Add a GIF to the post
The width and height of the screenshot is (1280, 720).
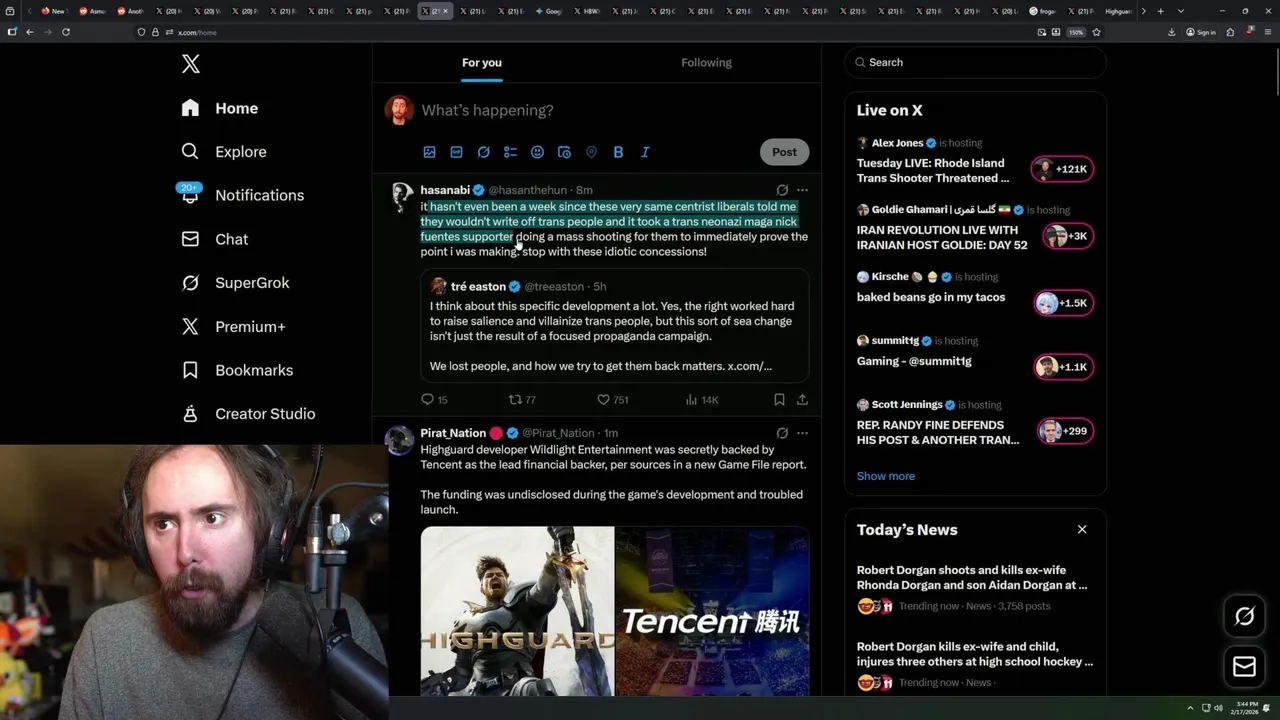point(456,152)
